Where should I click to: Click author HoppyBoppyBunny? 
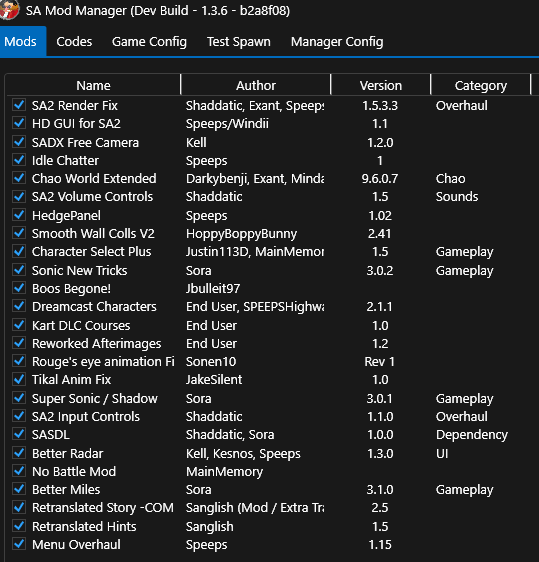(x=241, y=234)
